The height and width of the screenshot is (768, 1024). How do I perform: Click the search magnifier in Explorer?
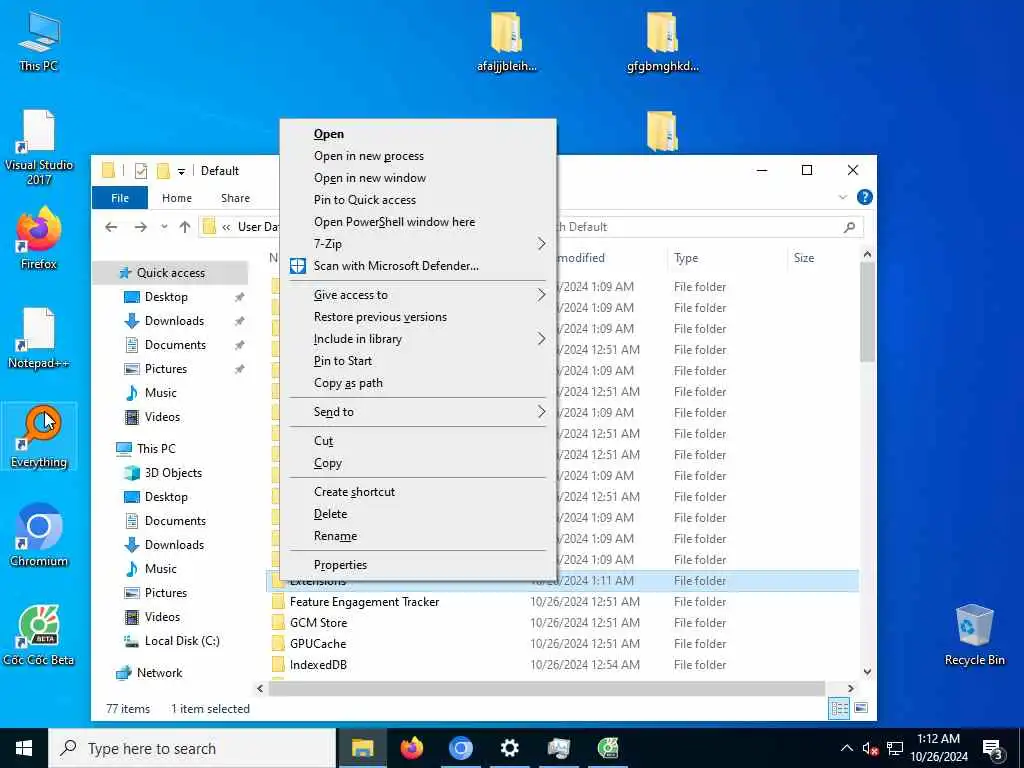point(849,227)
